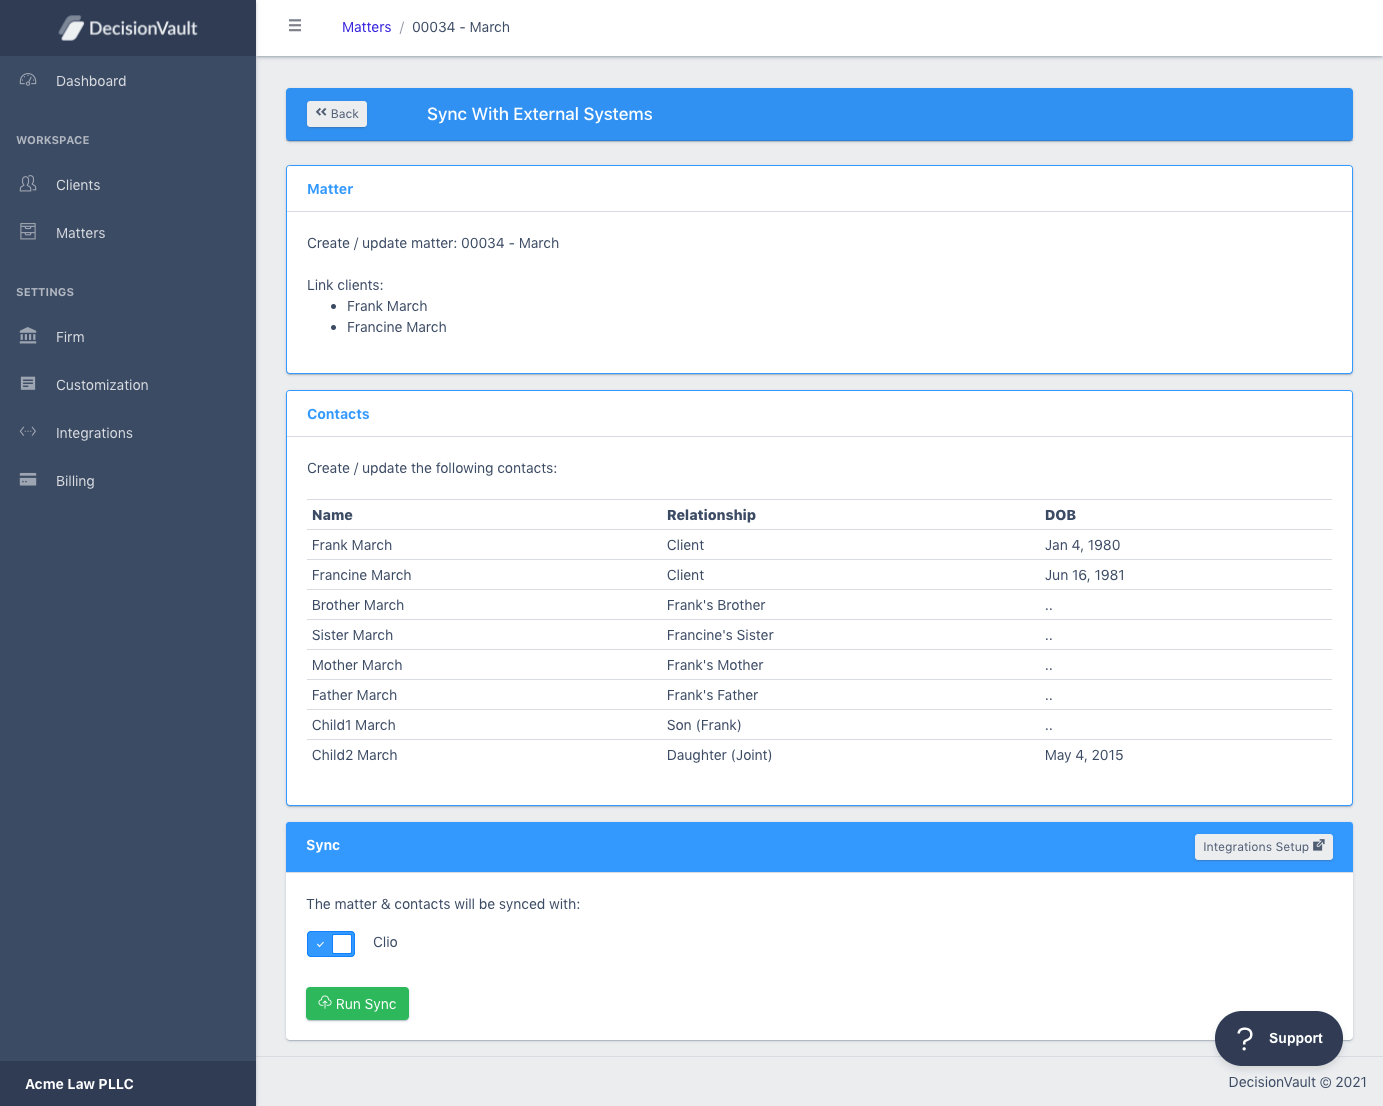The width and height of the screenshot is (1383, 1106).
Task: Click Acme Law PLLC firm label
Action: point(80,1084)
